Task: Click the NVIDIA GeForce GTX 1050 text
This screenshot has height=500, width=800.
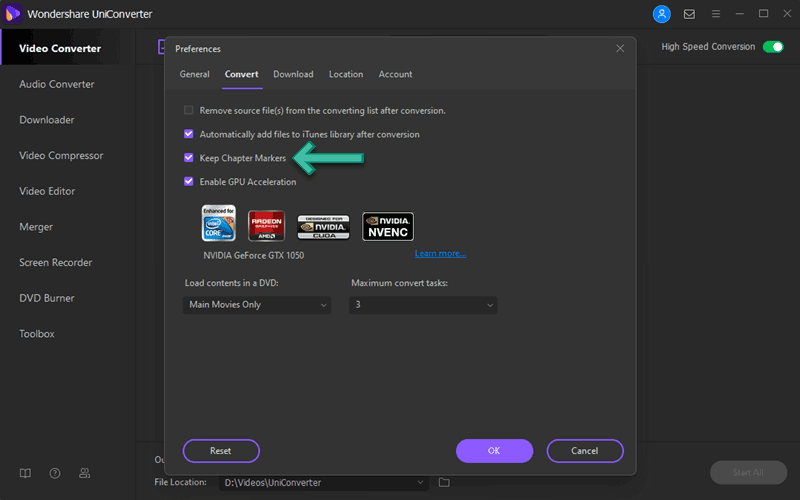Action: 254,256
